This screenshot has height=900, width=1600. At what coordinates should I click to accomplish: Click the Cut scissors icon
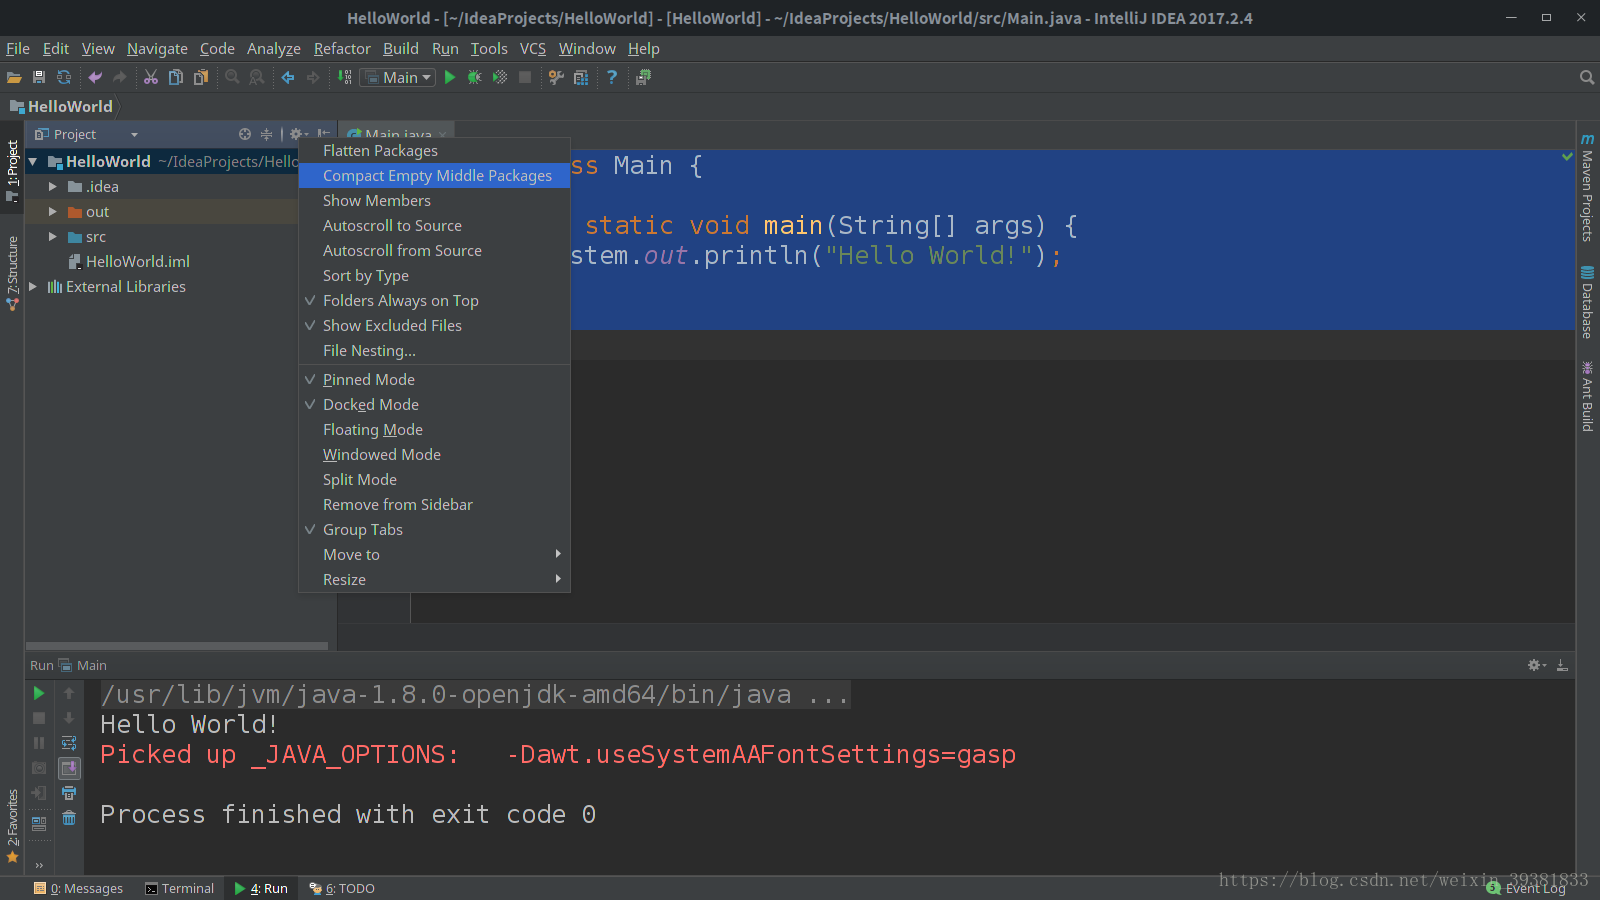coord(151,77)
